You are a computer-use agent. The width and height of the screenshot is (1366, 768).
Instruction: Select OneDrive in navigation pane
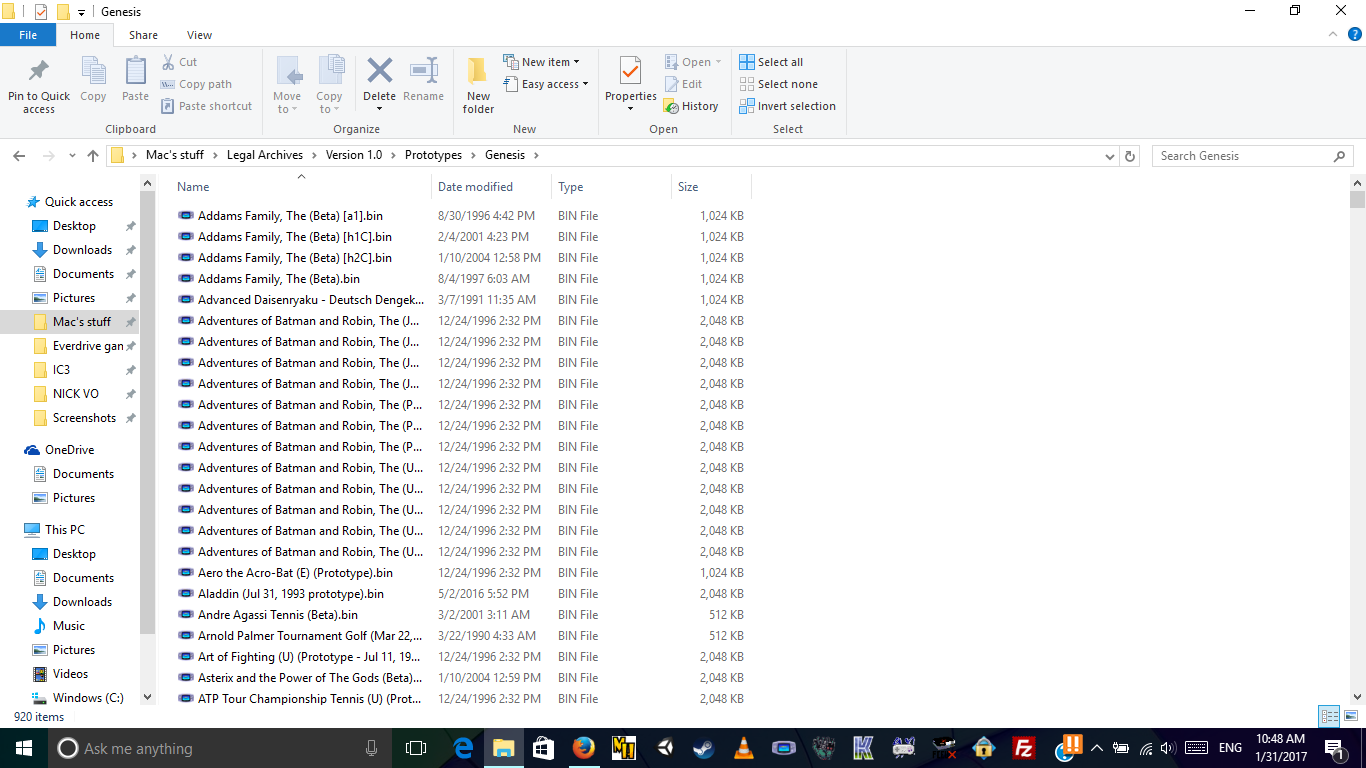69,450
